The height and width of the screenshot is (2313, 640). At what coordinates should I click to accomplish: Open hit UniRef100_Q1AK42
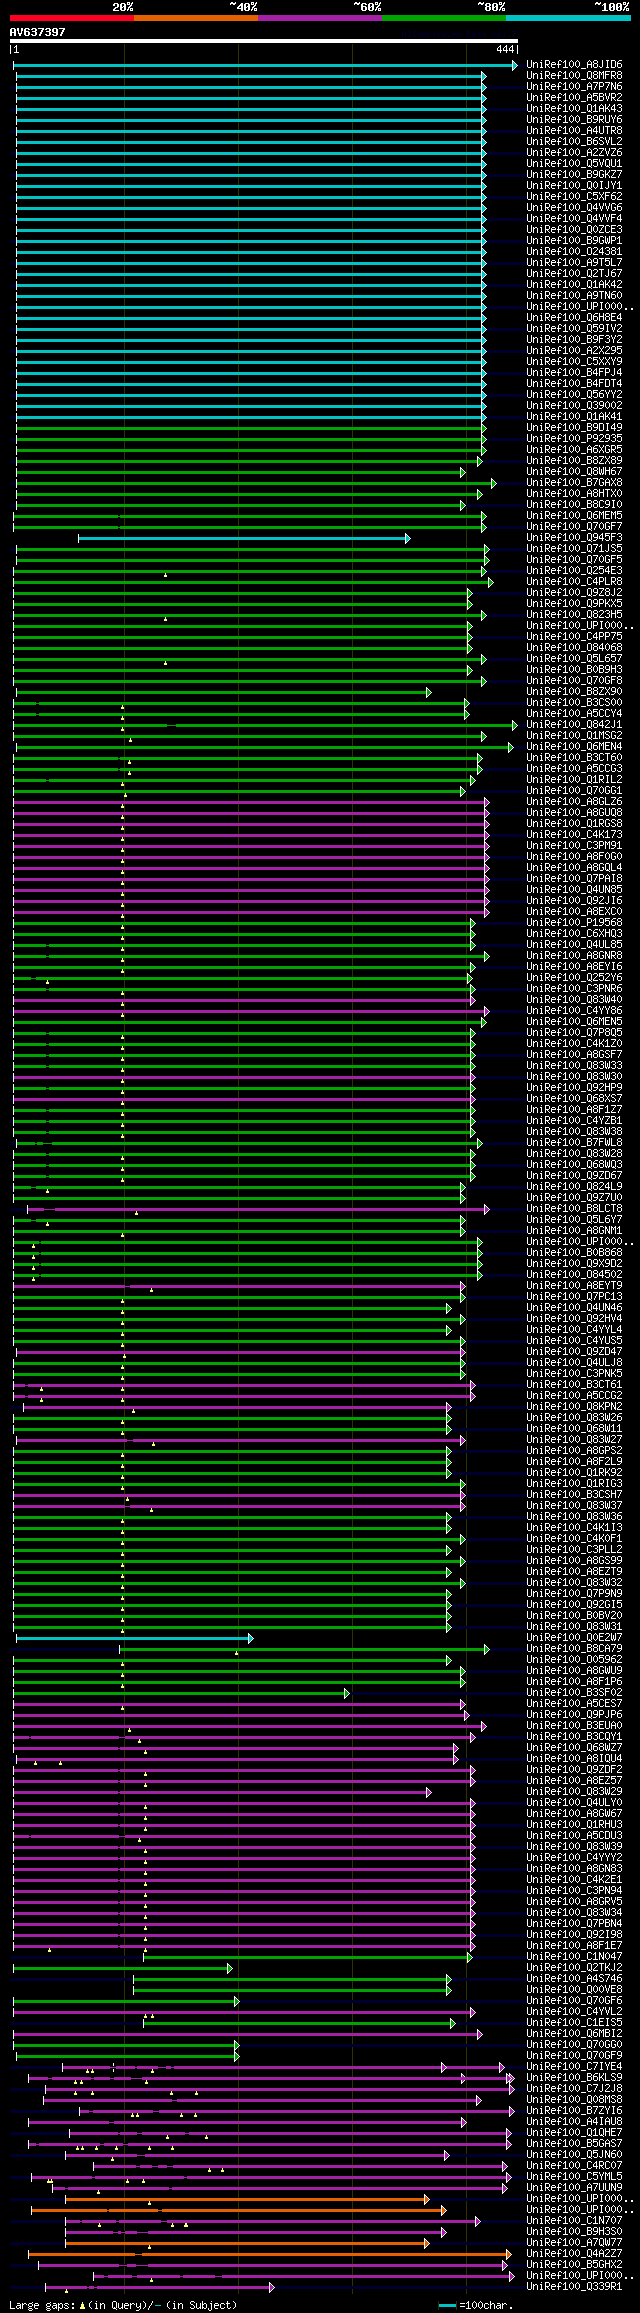tap(574, 285)
